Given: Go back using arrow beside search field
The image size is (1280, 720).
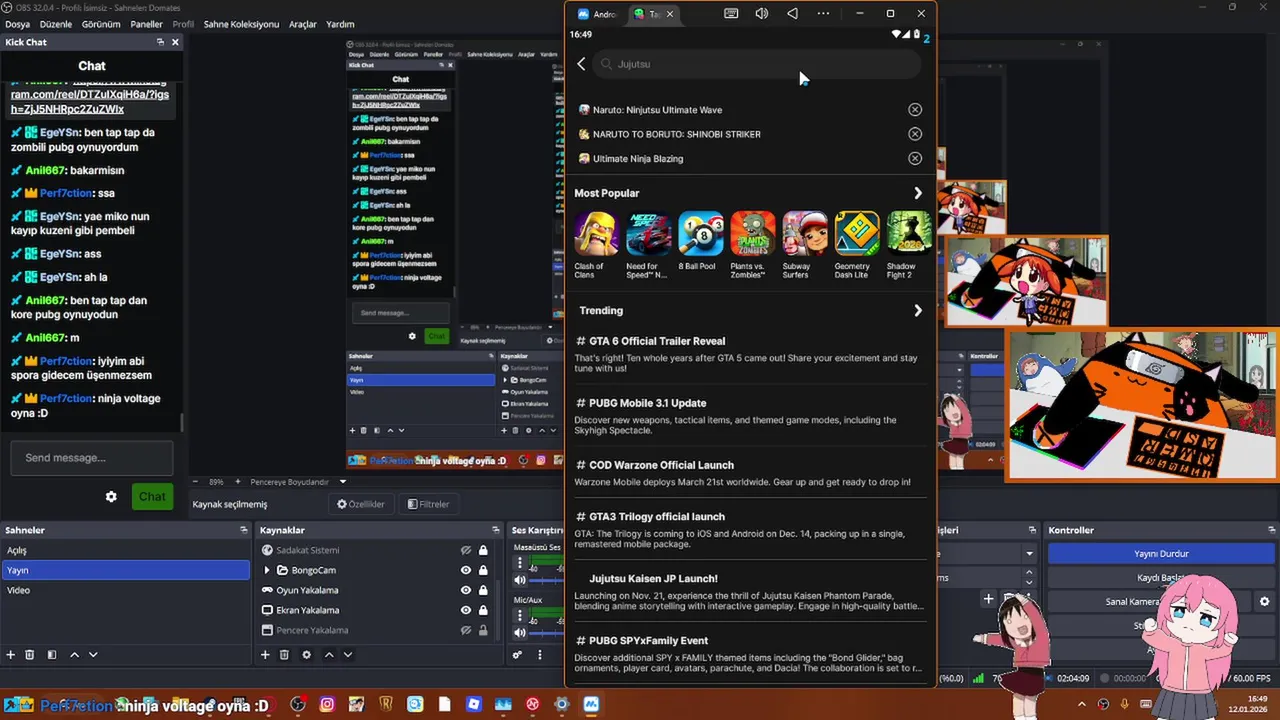Looking at the screenshot, I should pos(581,64).
